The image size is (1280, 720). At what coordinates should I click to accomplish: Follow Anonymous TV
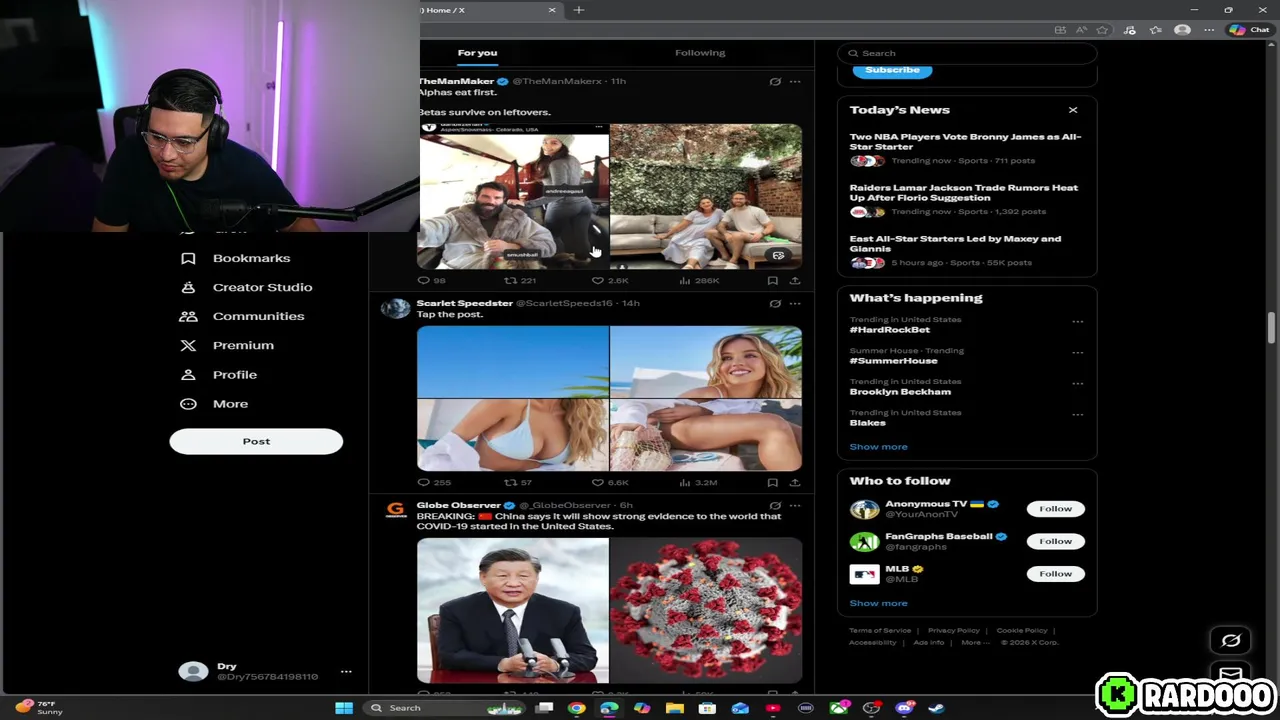coord(1055,509)
